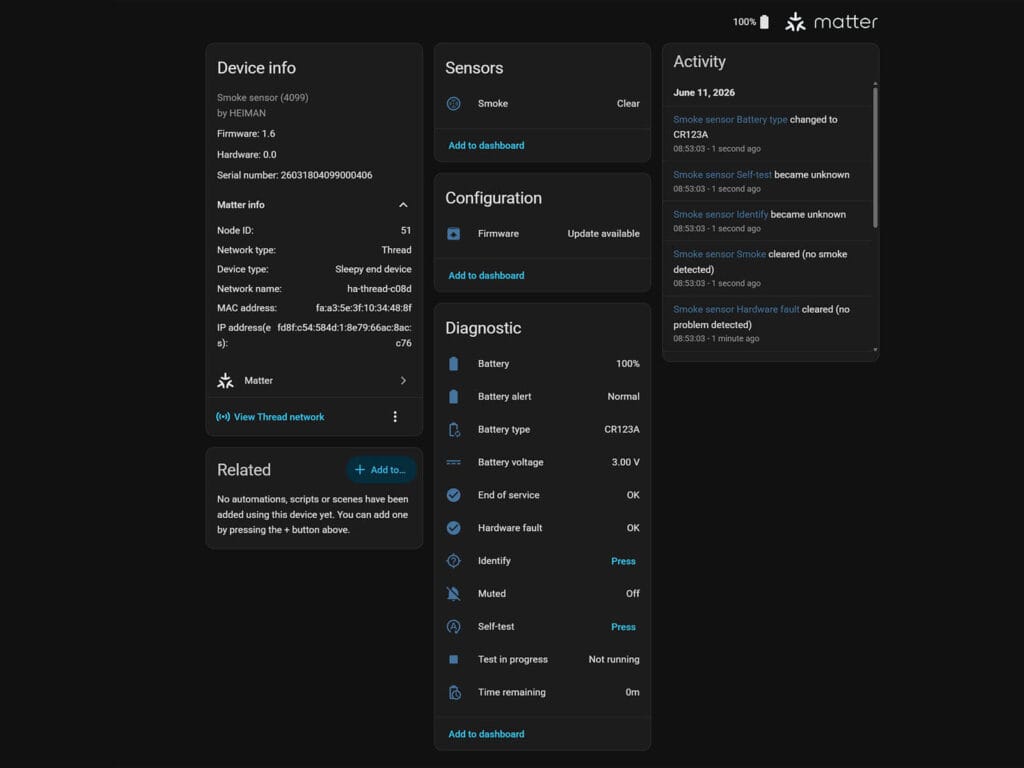Click the June 11, 2026 date header
Viewport: 1024px width, 768px height.
pos(704,93)
